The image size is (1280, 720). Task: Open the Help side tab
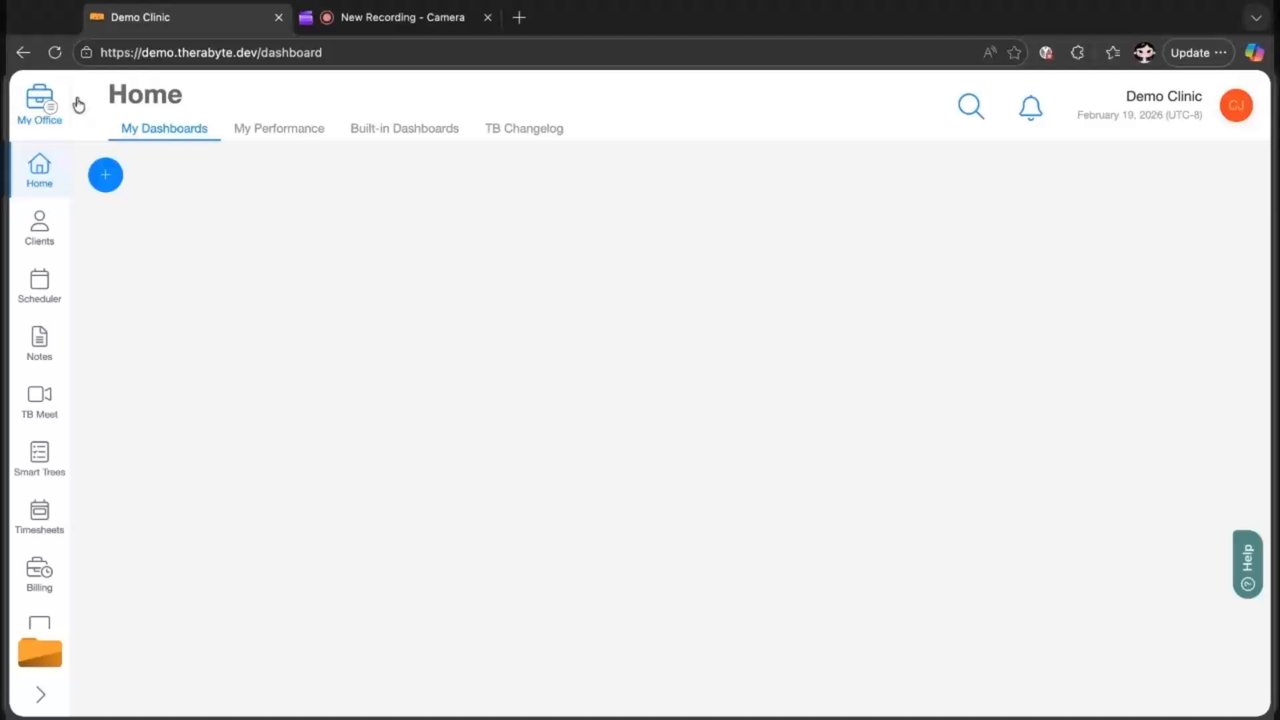(x=1247, y=564)
